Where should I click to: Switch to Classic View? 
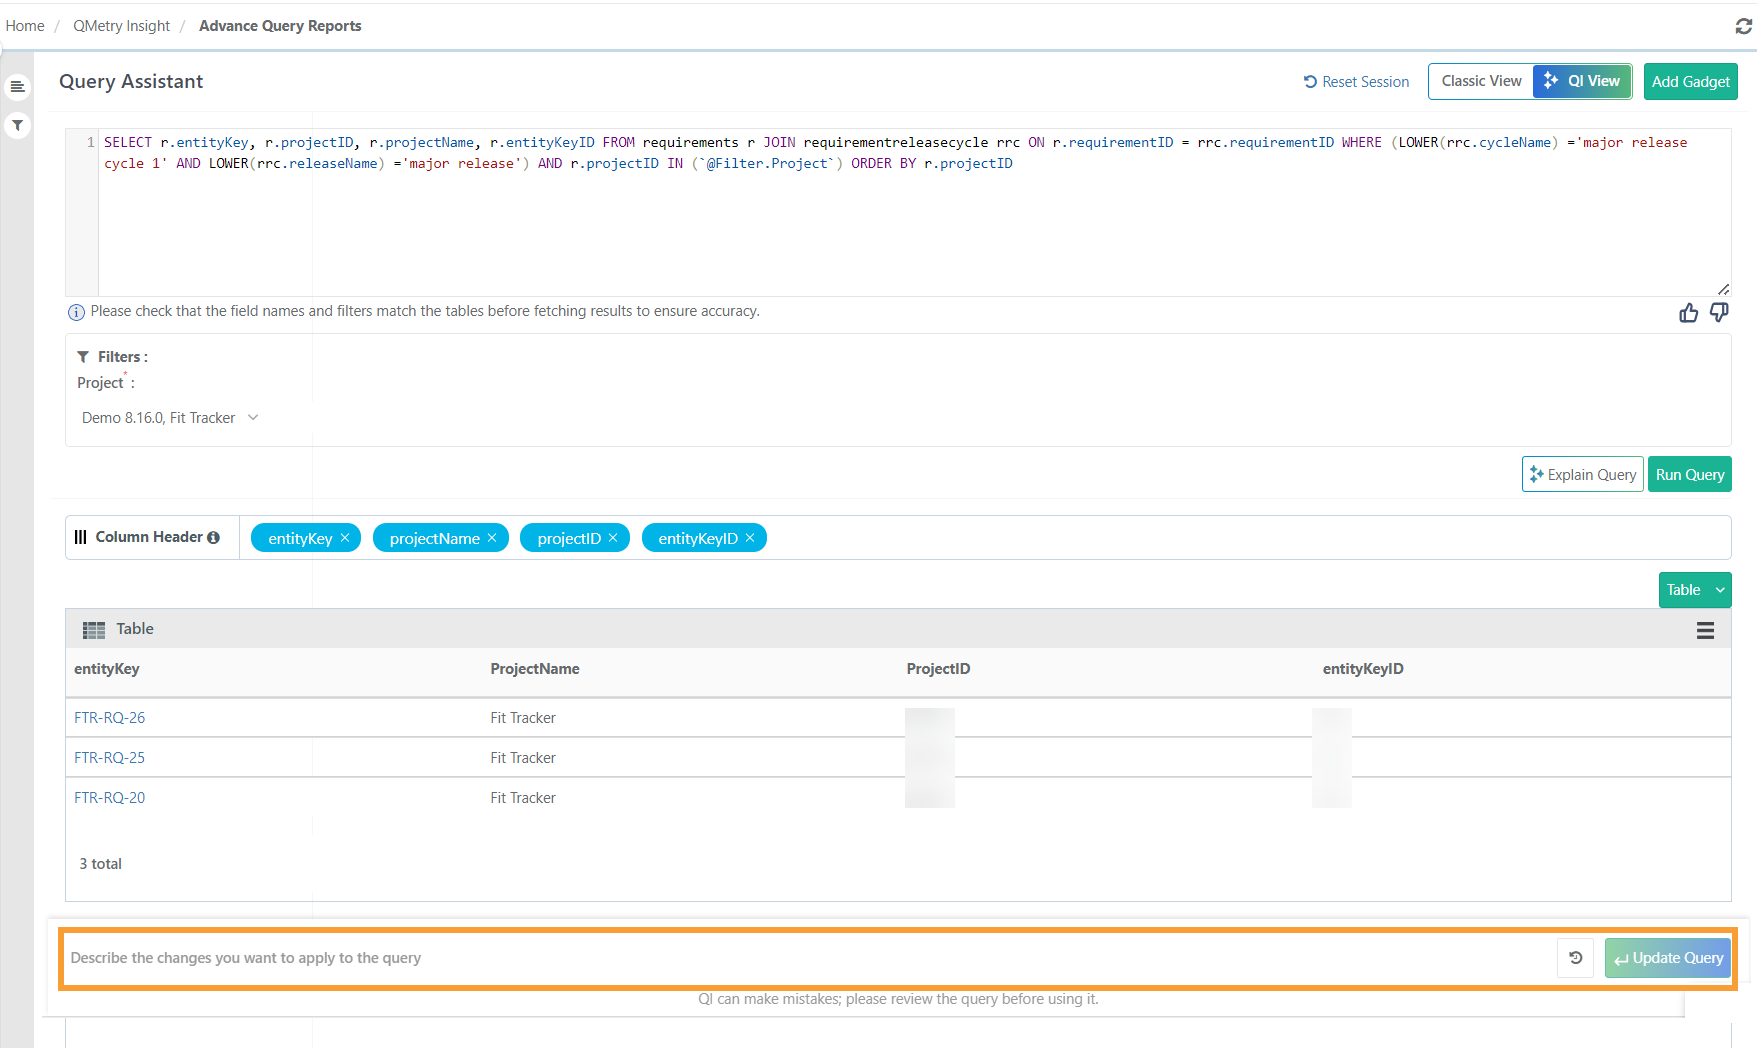[1480, 81]
